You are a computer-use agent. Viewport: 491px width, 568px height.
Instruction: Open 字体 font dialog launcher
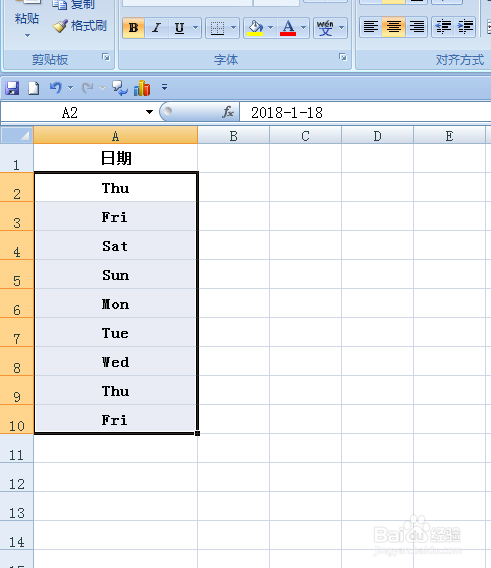(x=342, y=57)
